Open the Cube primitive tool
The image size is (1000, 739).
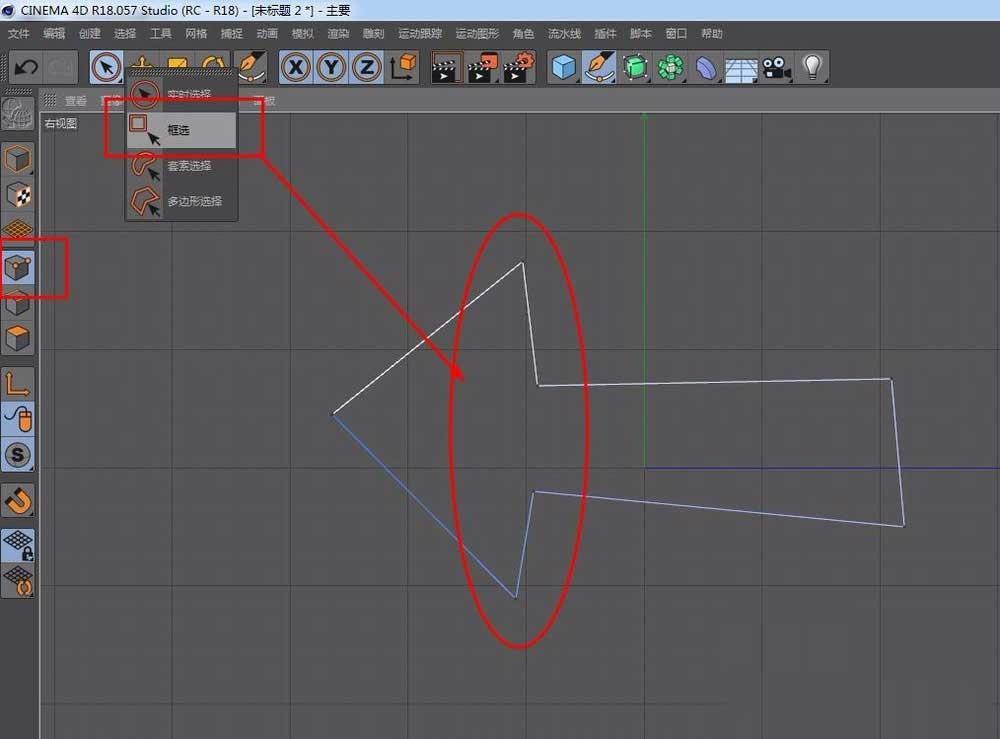tap(563, 67)
